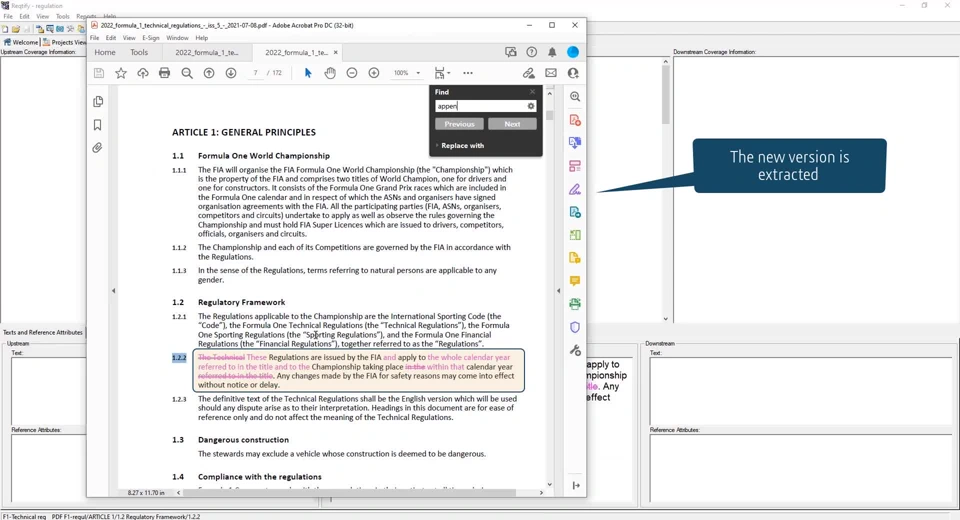Open the Projects View tab in Reqtify
960x520 pixels.
(x=65, y=42)
